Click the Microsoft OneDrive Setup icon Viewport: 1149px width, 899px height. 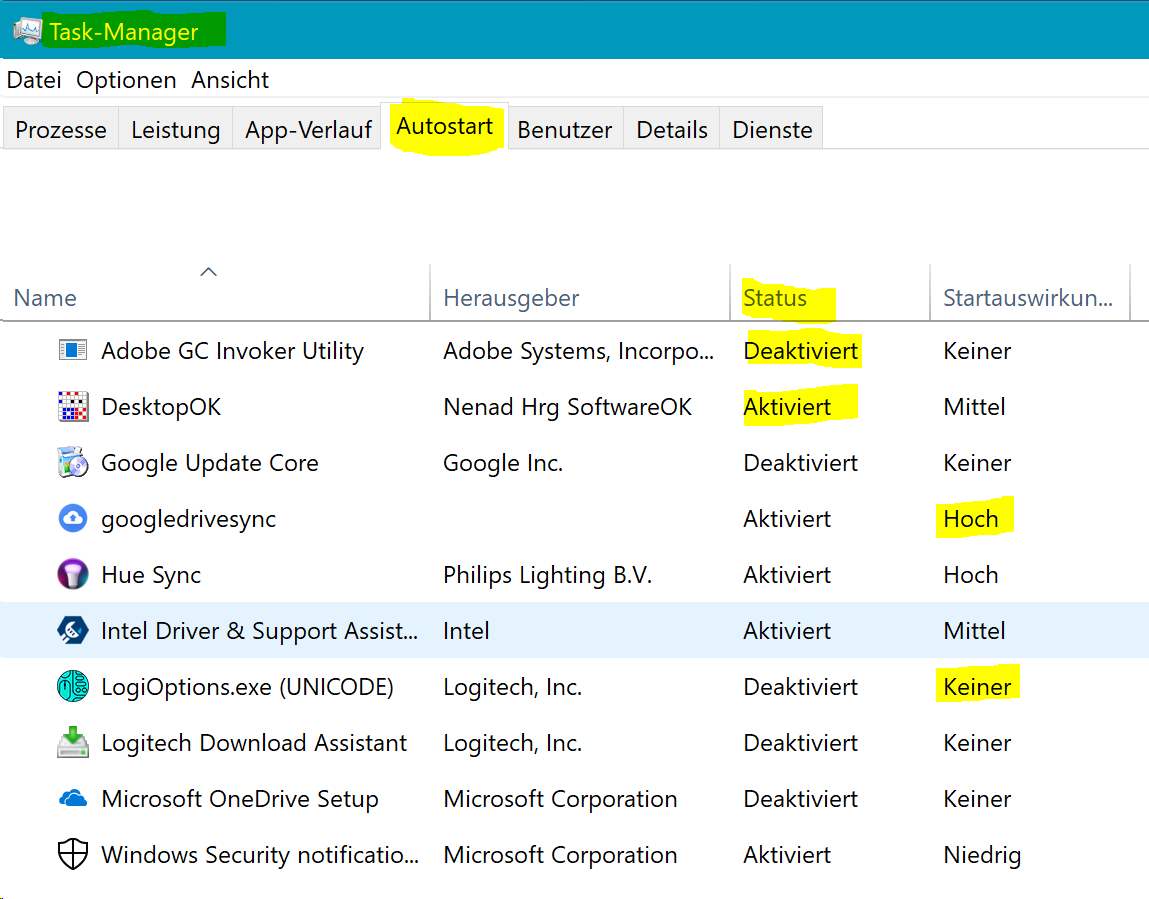pyautogui.click(x=73, y=799)
